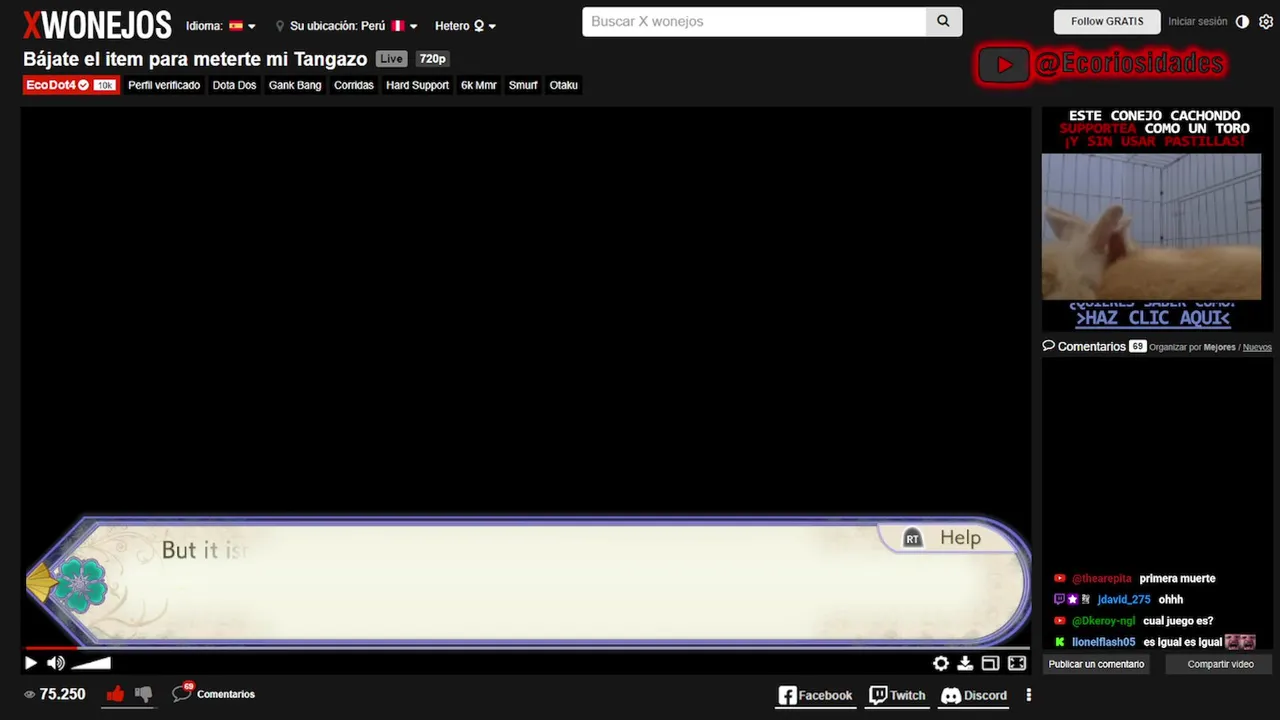This screenshot has width=1280, height=720.
Task: Open the Su ubicación Perú dropdown
Action: (347, 26)
